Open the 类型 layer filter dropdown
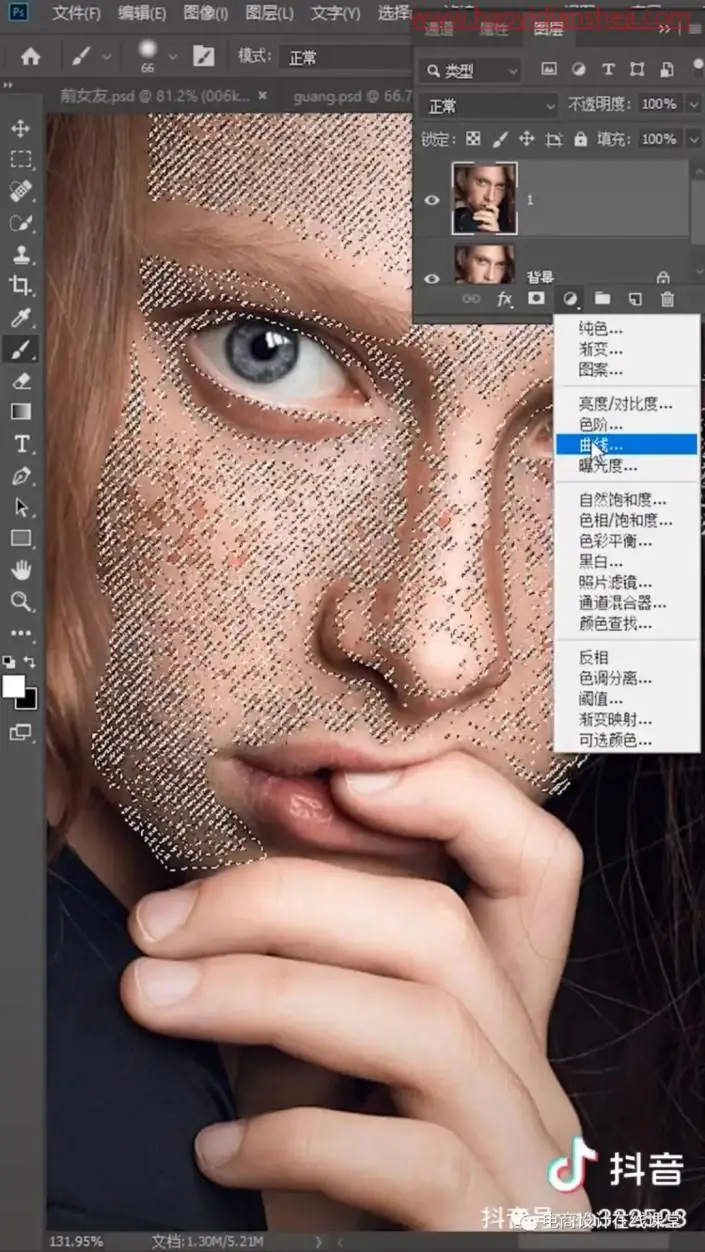Screen dimensions: 705x1252 point(471,70)
